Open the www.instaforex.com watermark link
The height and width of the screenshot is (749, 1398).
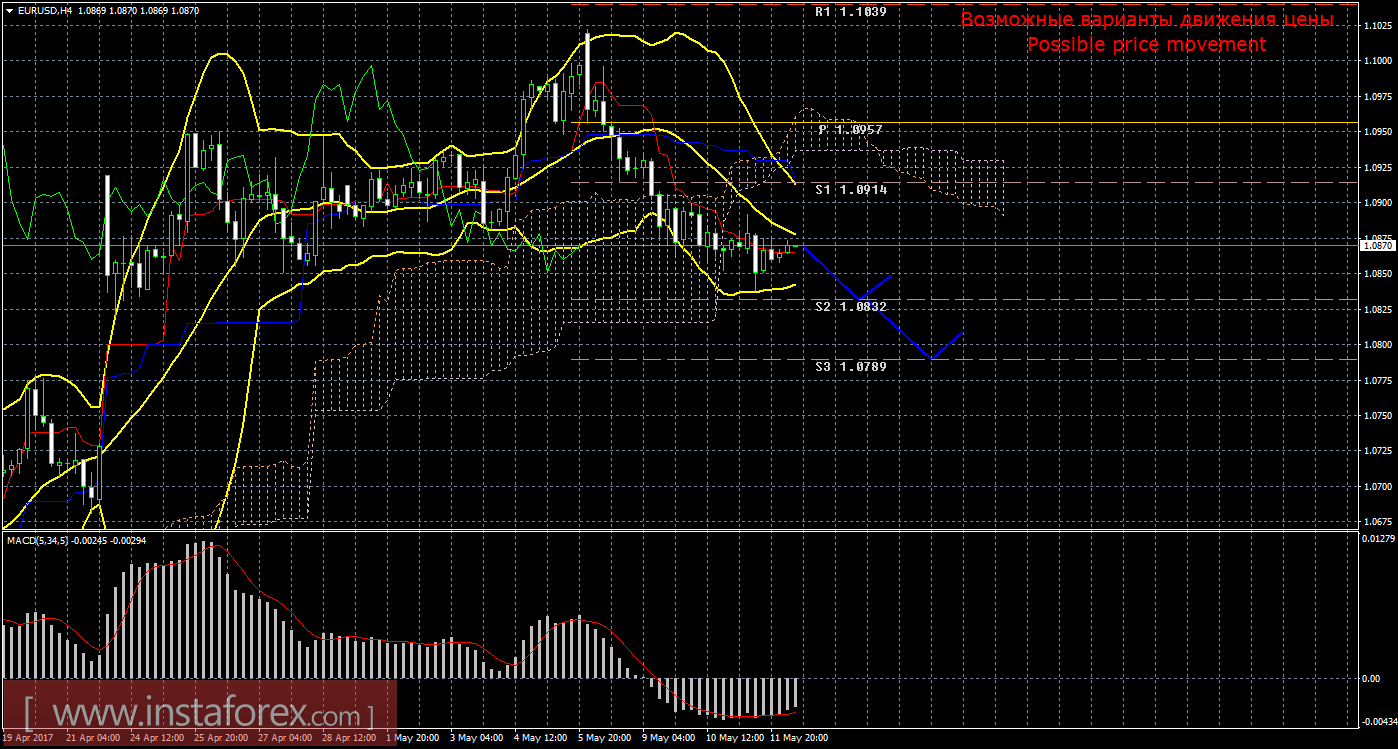(198, 714)
